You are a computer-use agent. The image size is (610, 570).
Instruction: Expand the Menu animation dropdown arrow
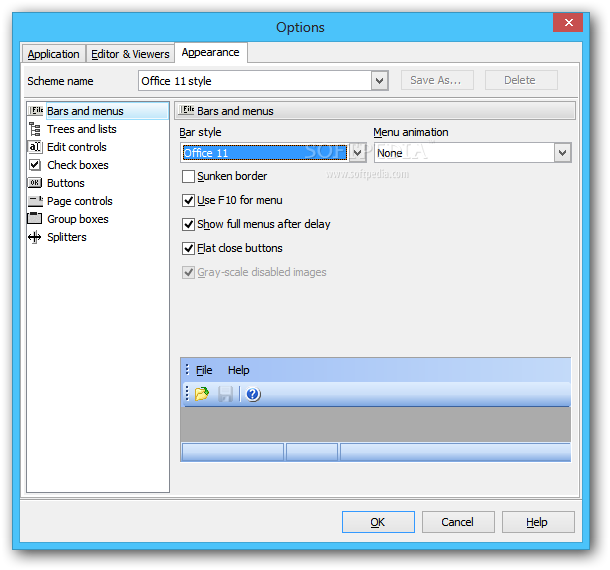tap(562, 153)
